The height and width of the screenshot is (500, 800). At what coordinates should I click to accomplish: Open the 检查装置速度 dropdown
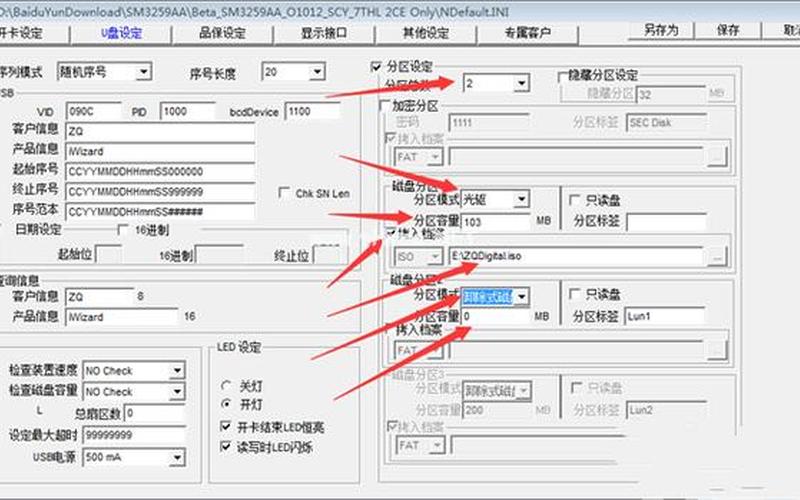[134, 370]
